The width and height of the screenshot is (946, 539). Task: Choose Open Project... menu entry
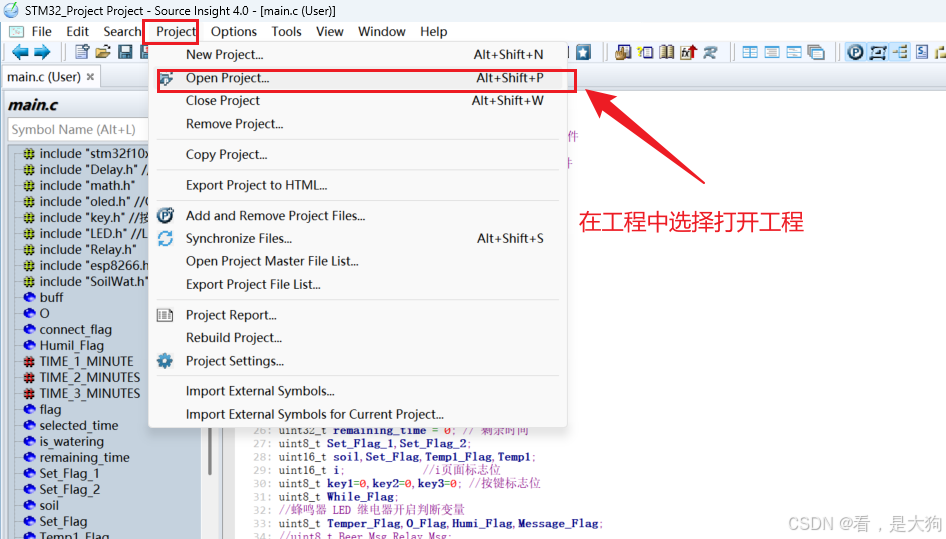(x=357, y=78)
